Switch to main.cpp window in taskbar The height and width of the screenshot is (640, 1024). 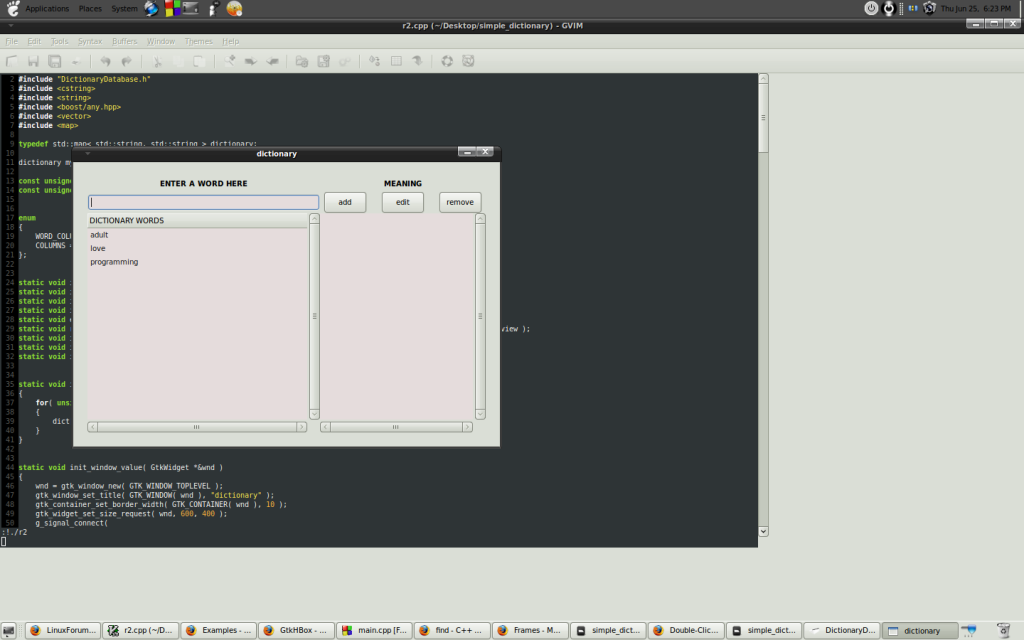373,631
